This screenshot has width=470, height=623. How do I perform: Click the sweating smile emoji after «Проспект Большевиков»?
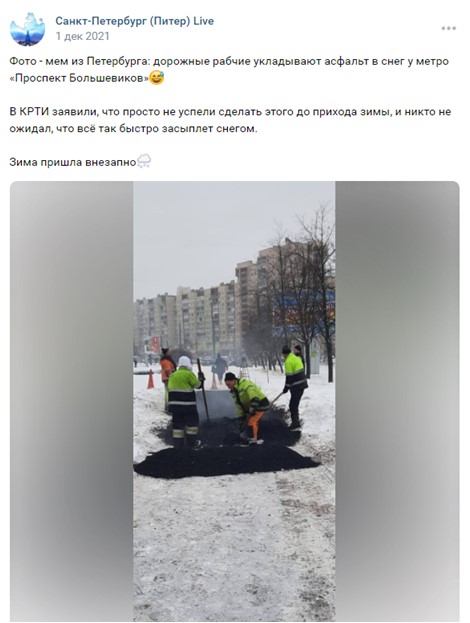(157, 78)
